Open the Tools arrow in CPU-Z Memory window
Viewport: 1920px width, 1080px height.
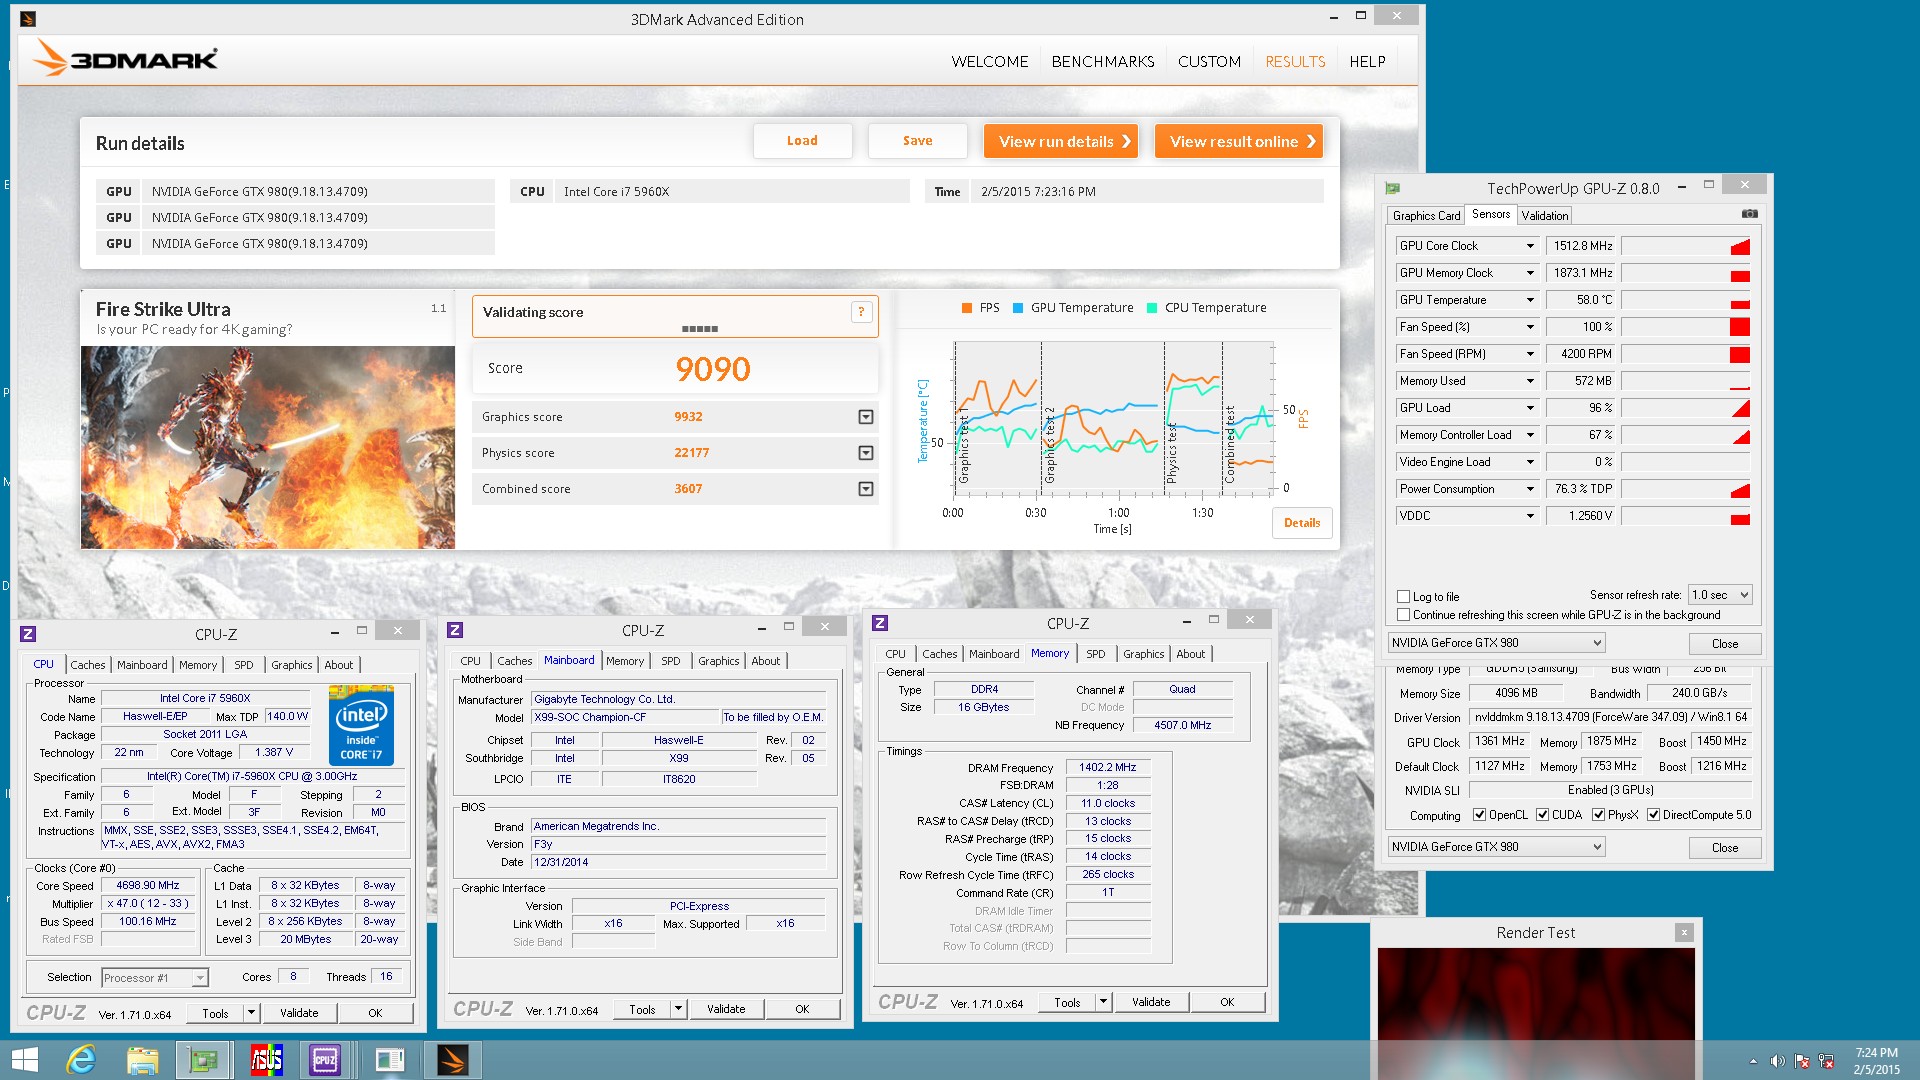click(1103, 1002)
